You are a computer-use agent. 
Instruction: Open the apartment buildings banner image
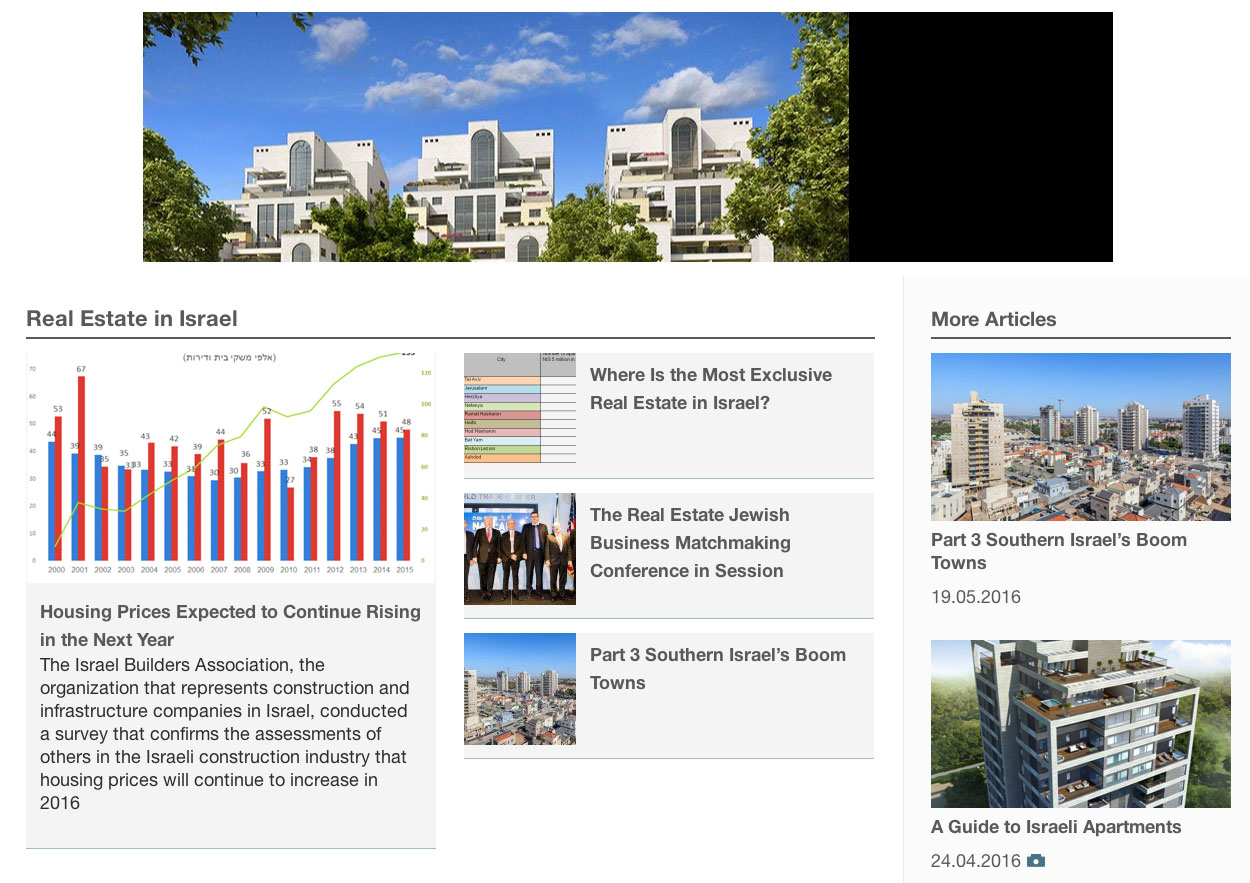pos(495,137)
